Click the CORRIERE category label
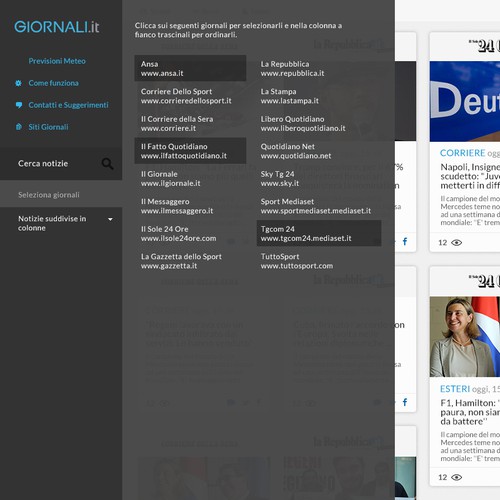Image resolution: width=500 pixels, height=500 pixels. tap(462, 153)
